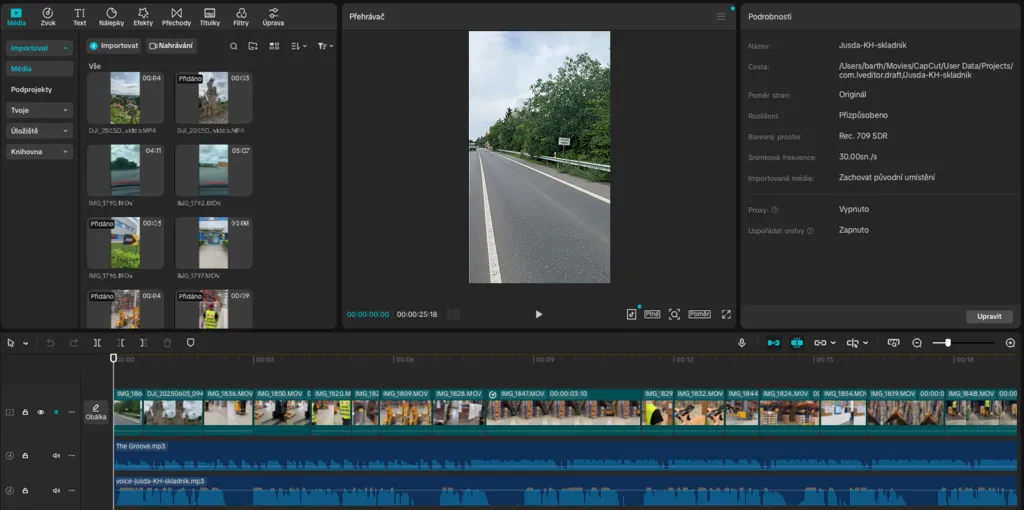Expand the Knihovna library dropdown
1024x510 pixels.
click(39, 152)
